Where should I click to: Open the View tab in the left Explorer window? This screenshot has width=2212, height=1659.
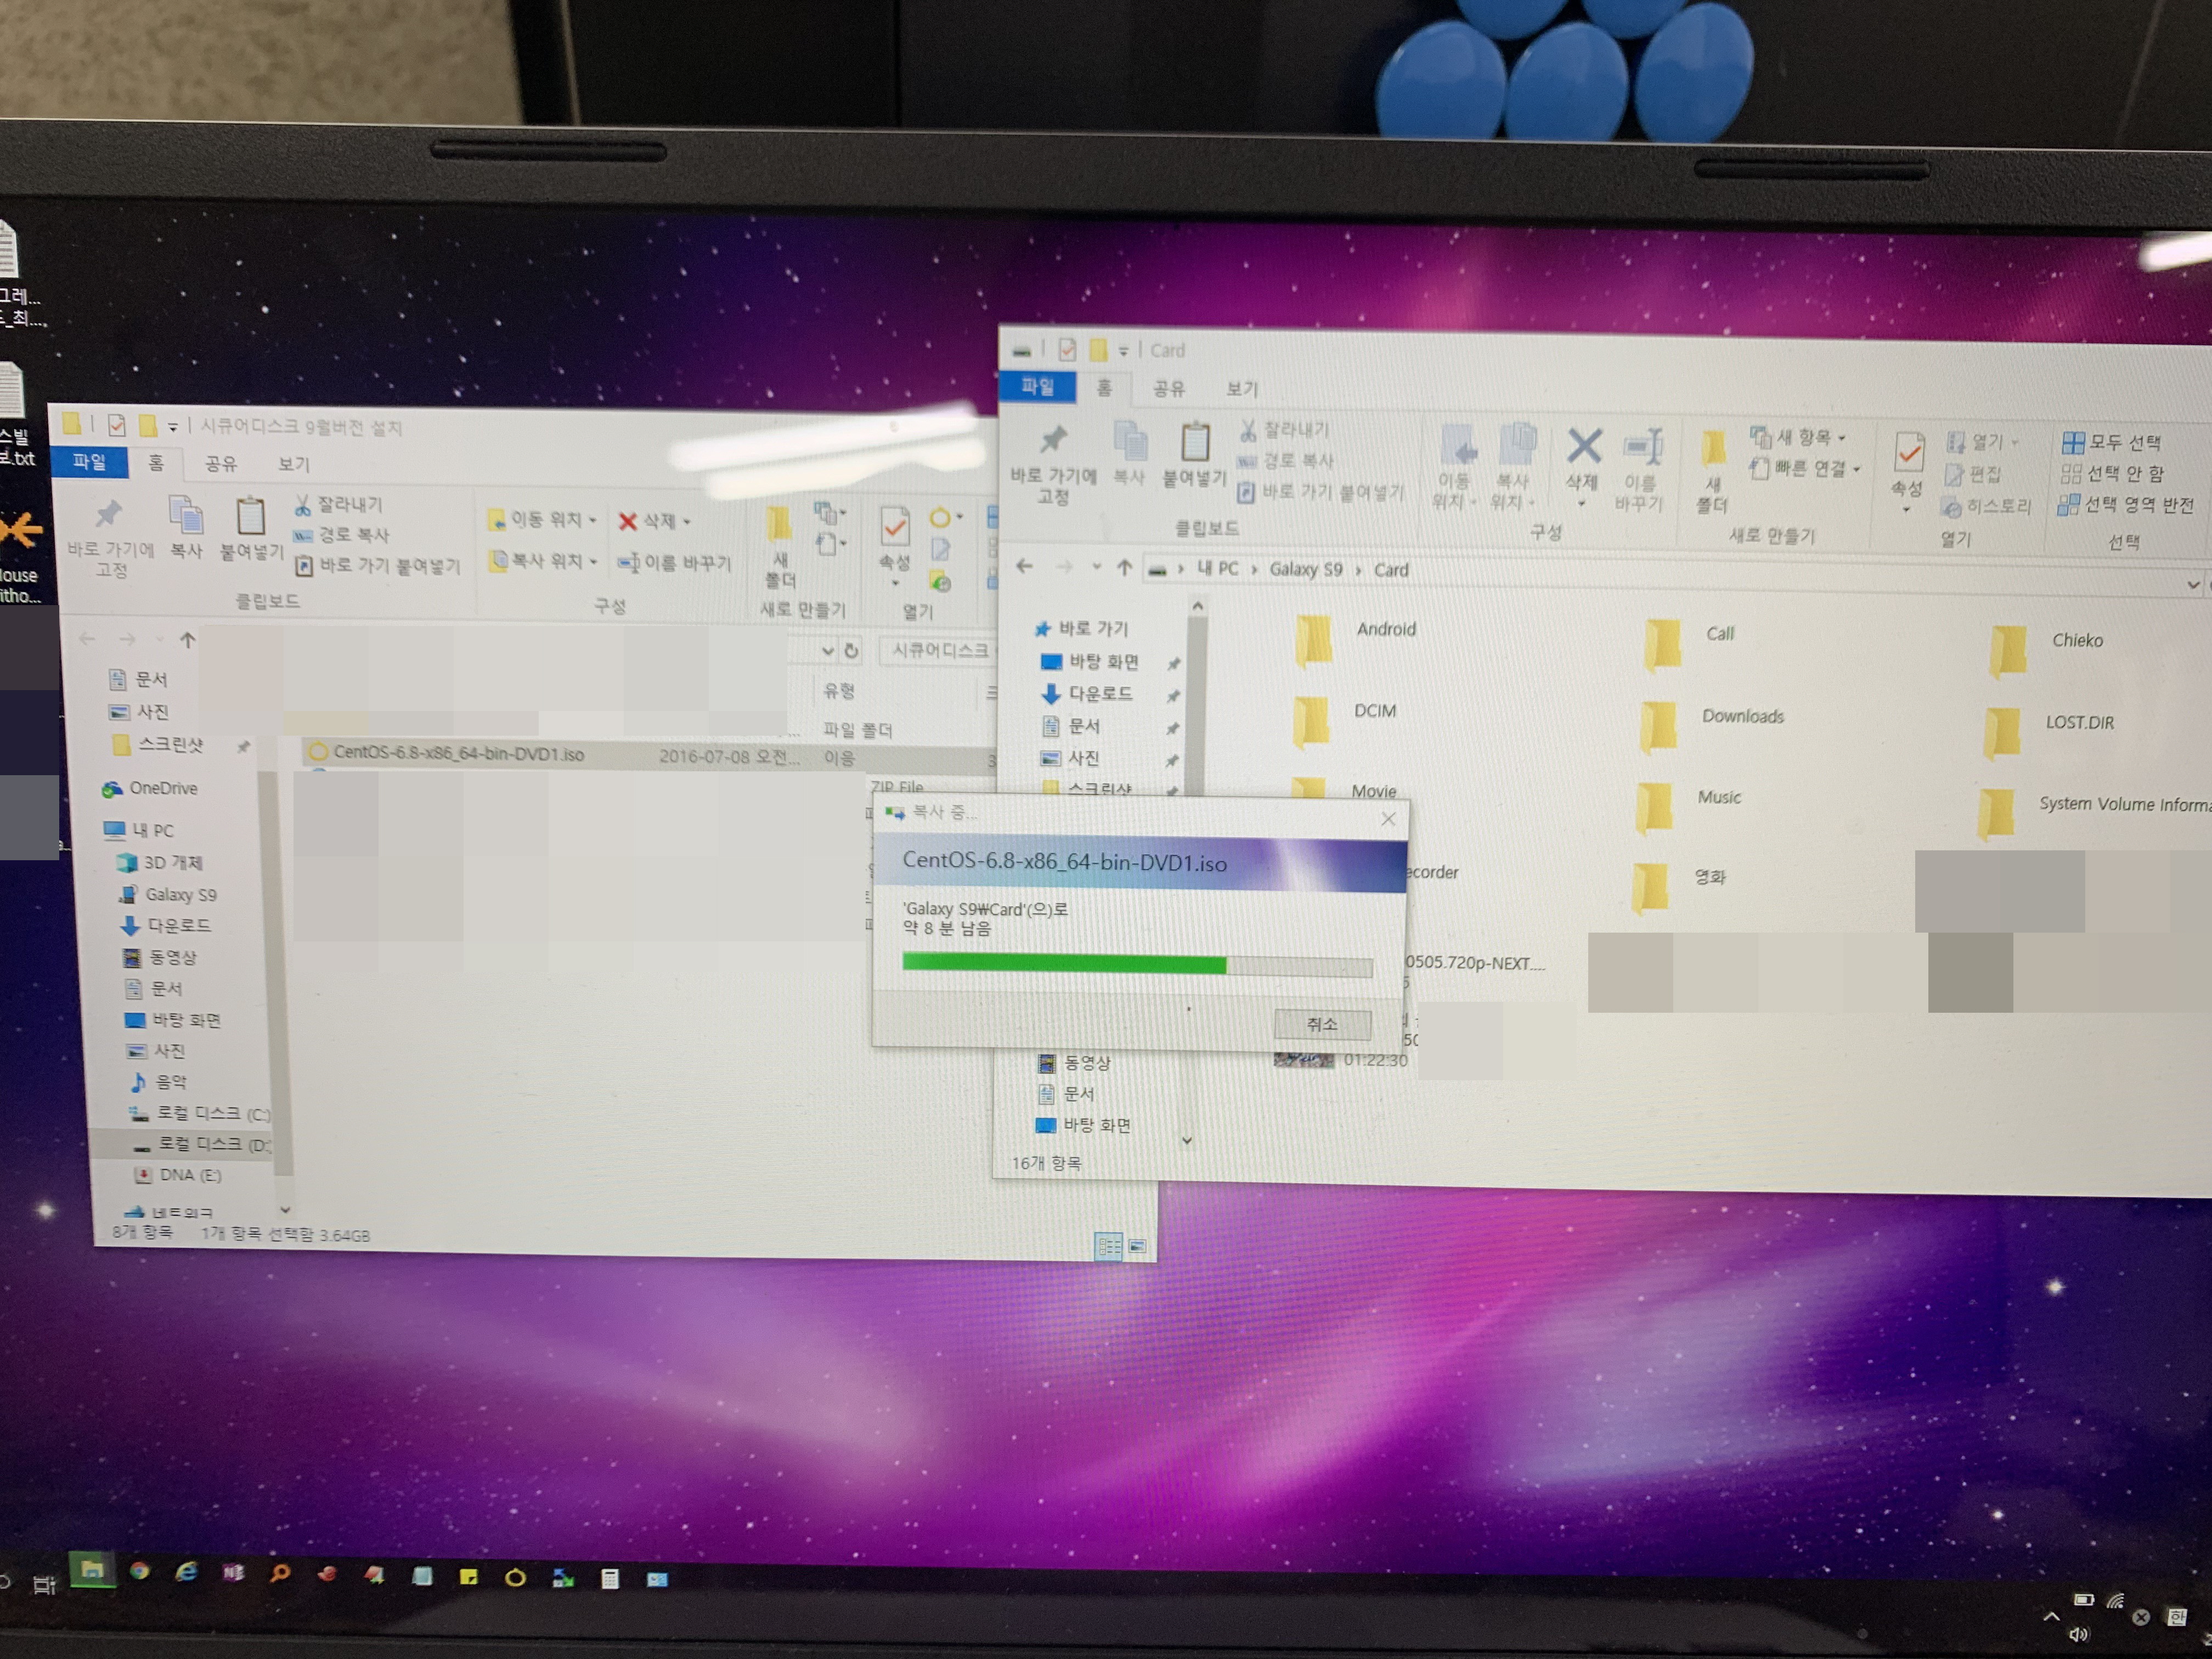point(293,464)
